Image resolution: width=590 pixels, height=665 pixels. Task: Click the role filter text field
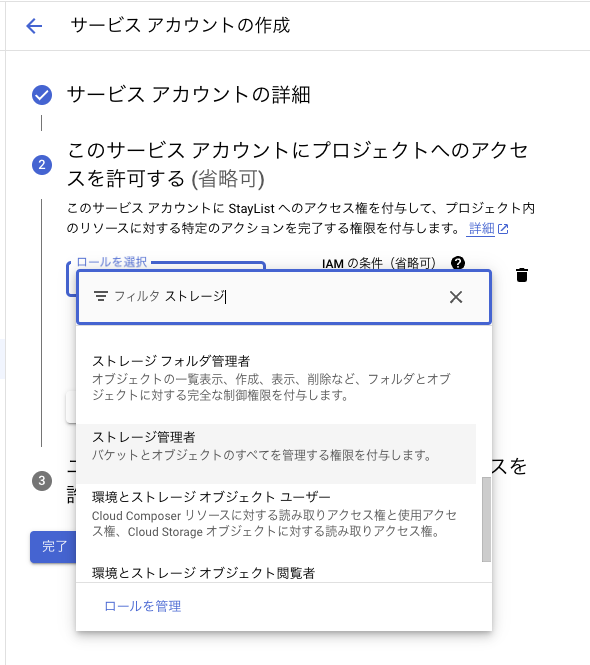284,297
